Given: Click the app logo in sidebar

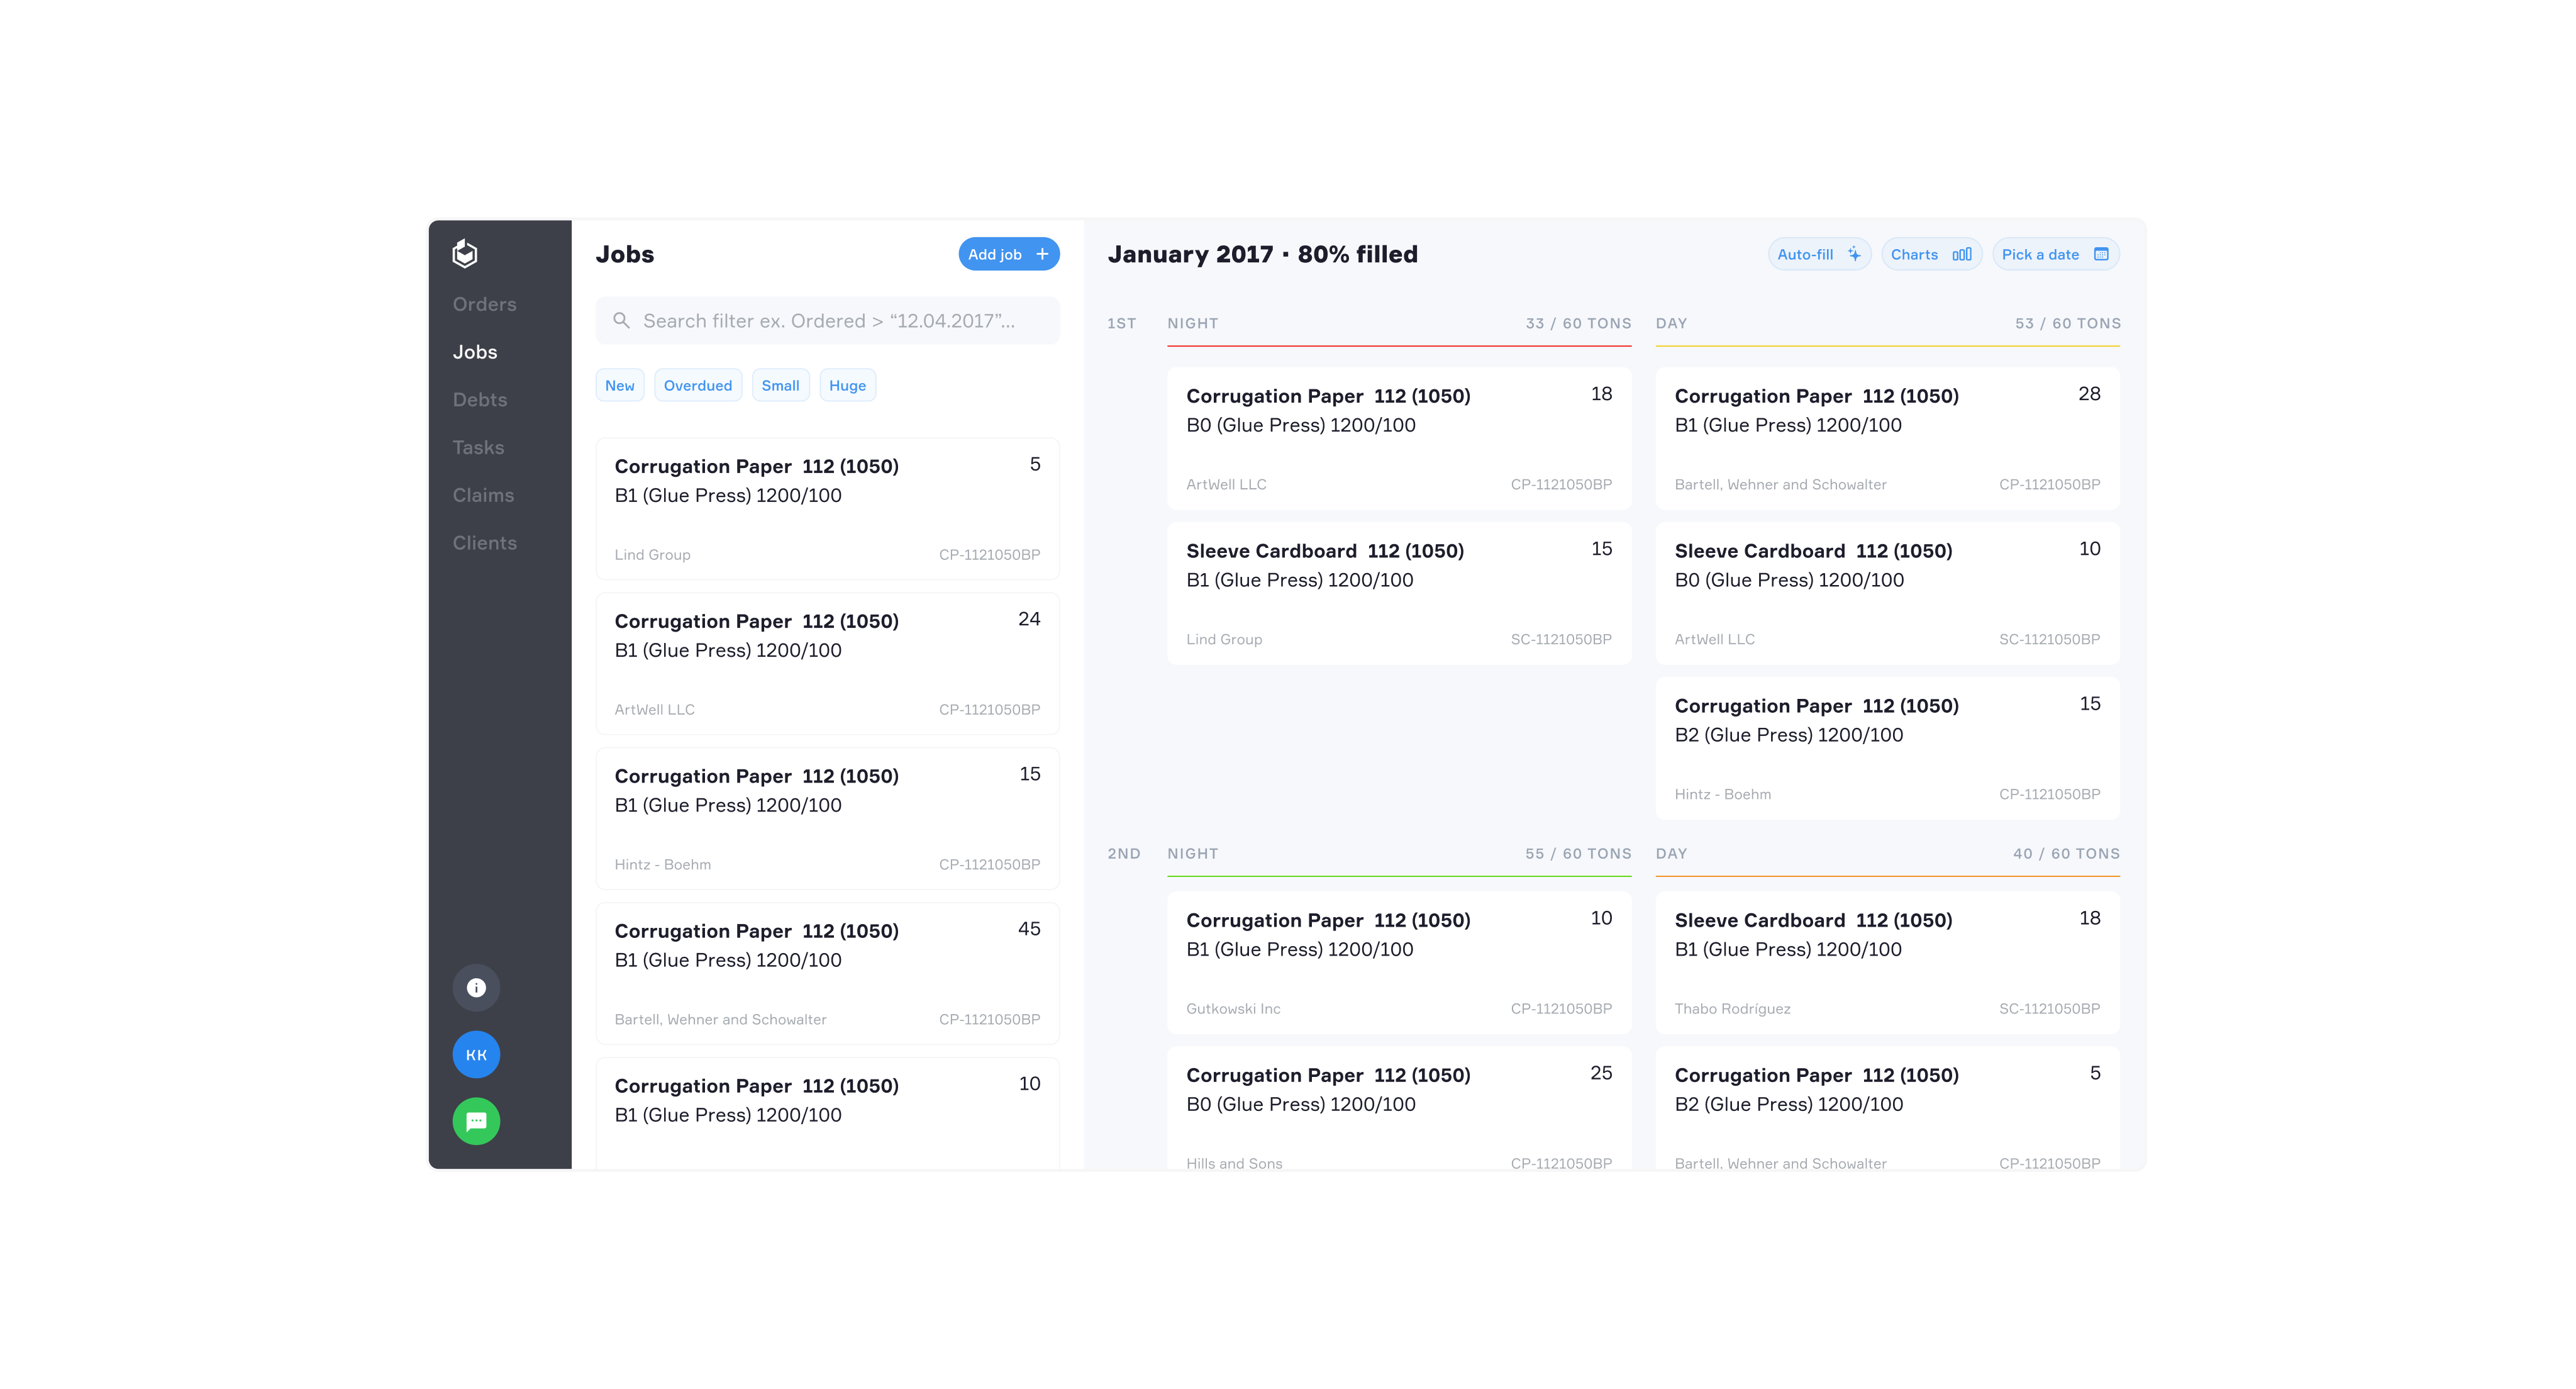Looking at the screenshot, I should (465, 254).
